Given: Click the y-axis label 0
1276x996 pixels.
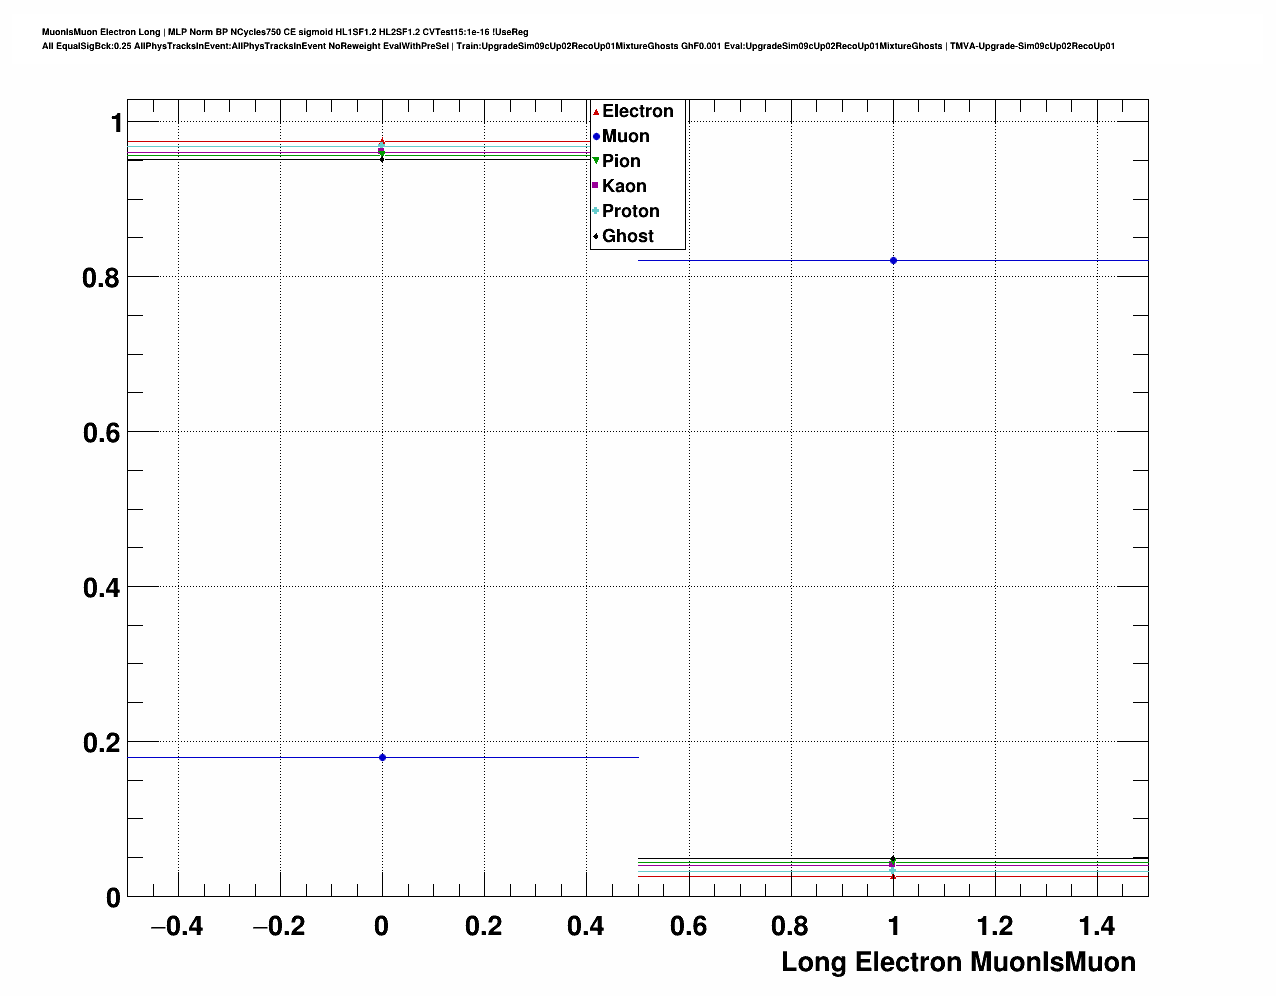Looking at the screenshot, I should tap(113, 898).
